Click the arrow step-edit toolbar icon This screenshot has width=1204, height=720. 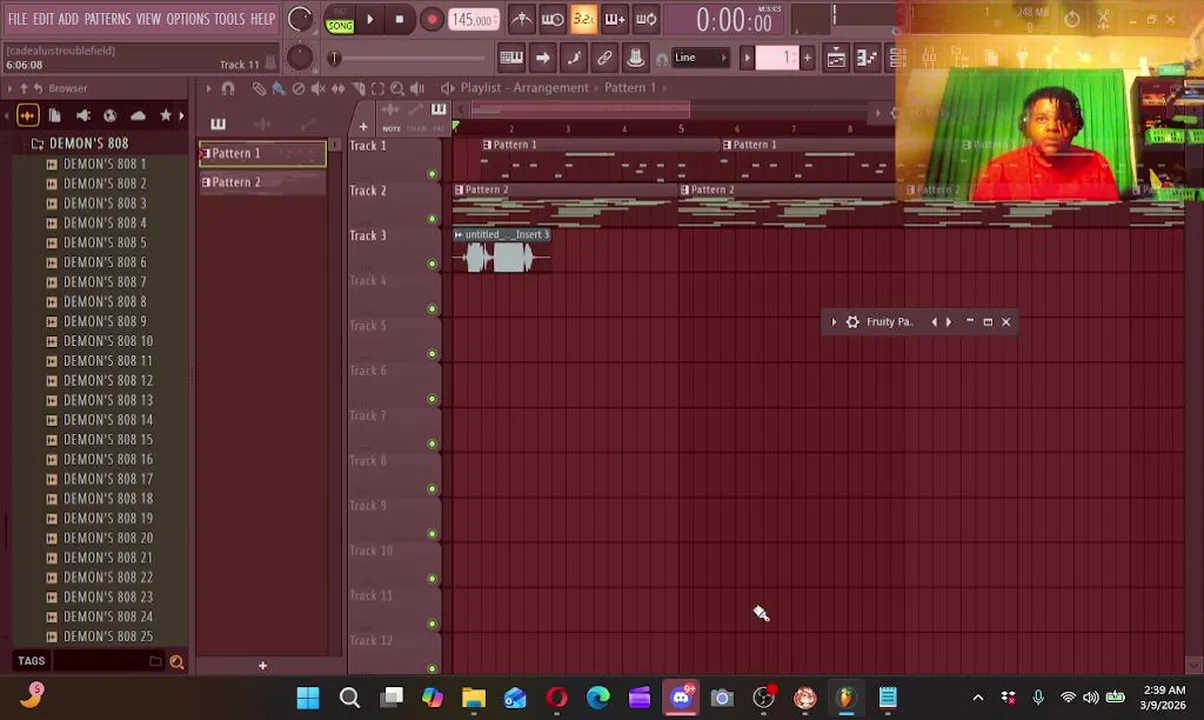coord(542,58)
